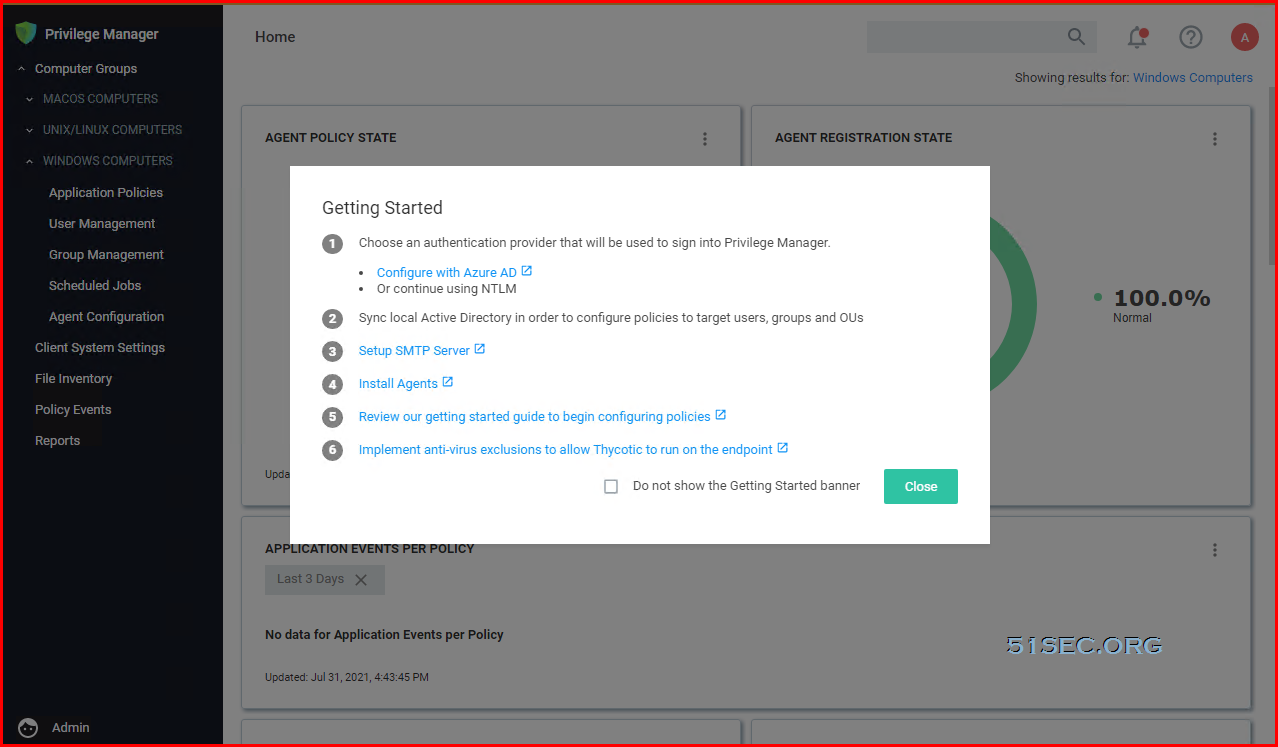Image resolution: width=1278 pixels, height=747 pixels.
Task: Click the Admin label in the sidebar
Action: click(71, 728)
